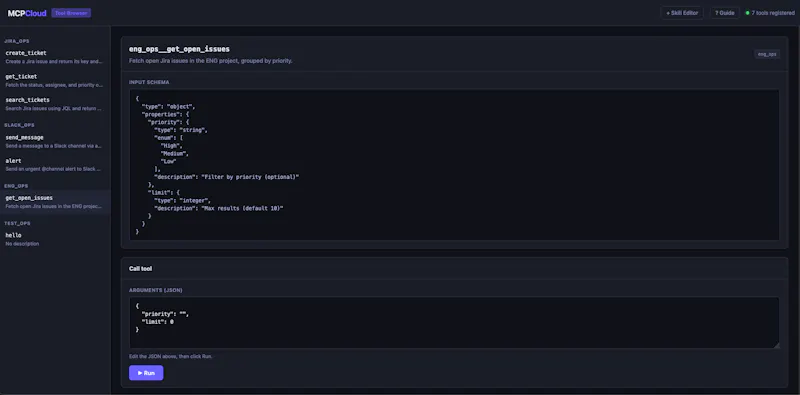This screenshot has height=395, width=800.
Task: Click the eng_ops__get_open_issues title
Action: click(179, 50)
